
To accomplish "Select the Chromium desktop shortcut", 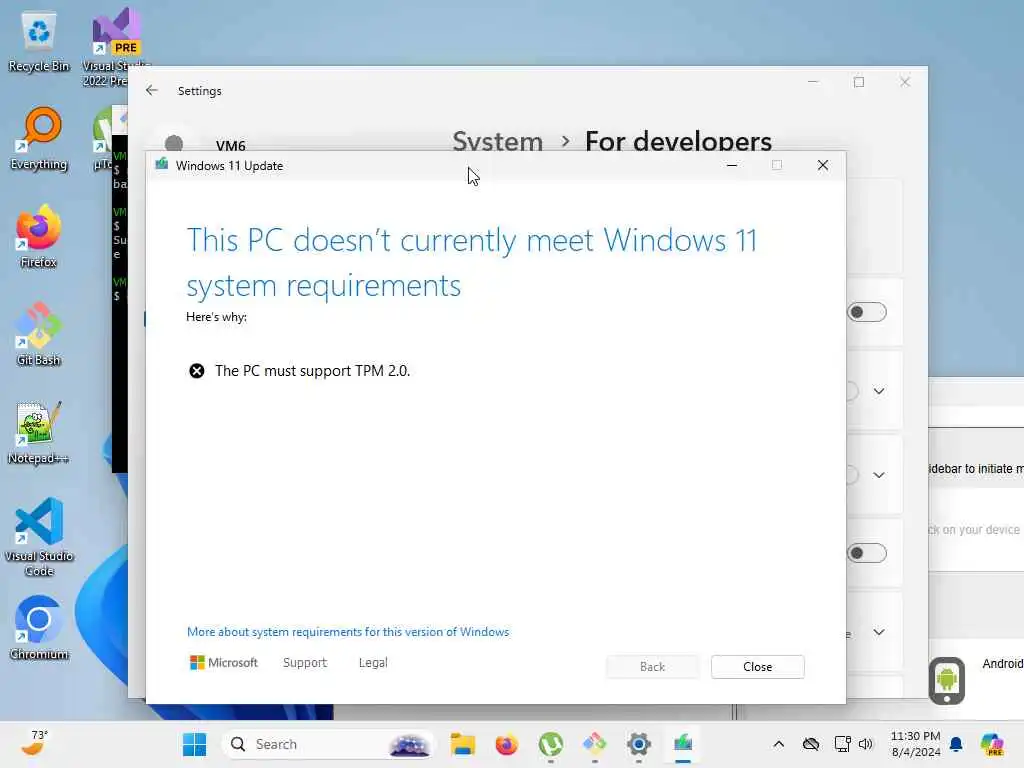I will [x=39, y=628].
